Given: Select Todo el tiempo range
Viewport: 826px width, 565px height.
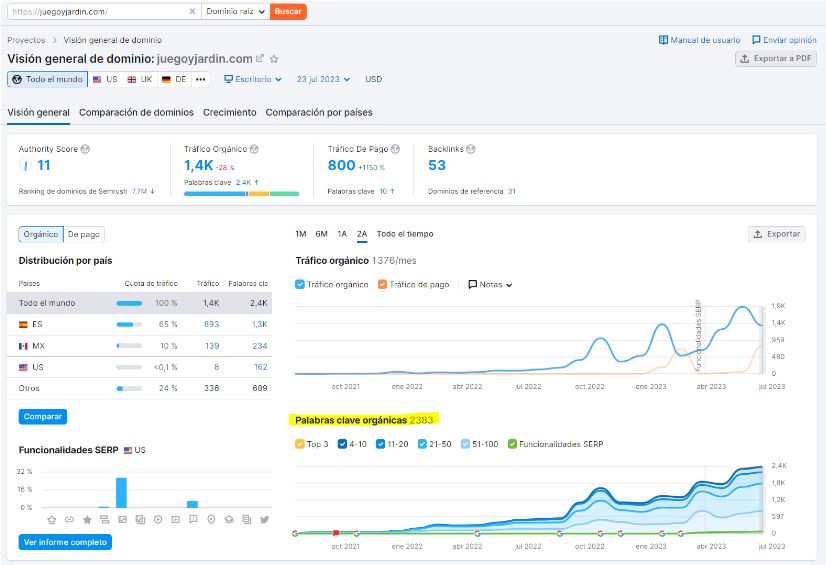Looking at the screenshot, I should (405, 234).
